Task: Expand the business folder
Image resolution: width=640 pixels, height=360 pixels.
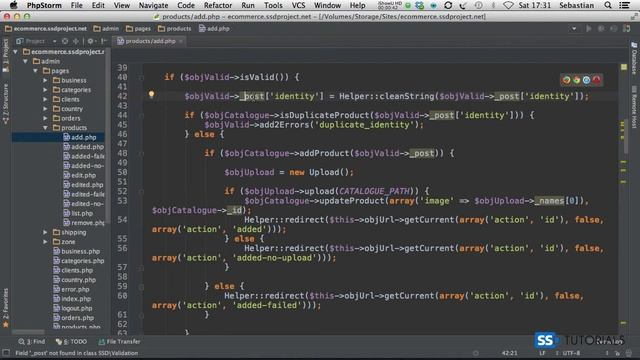Action: pos(45,80)
